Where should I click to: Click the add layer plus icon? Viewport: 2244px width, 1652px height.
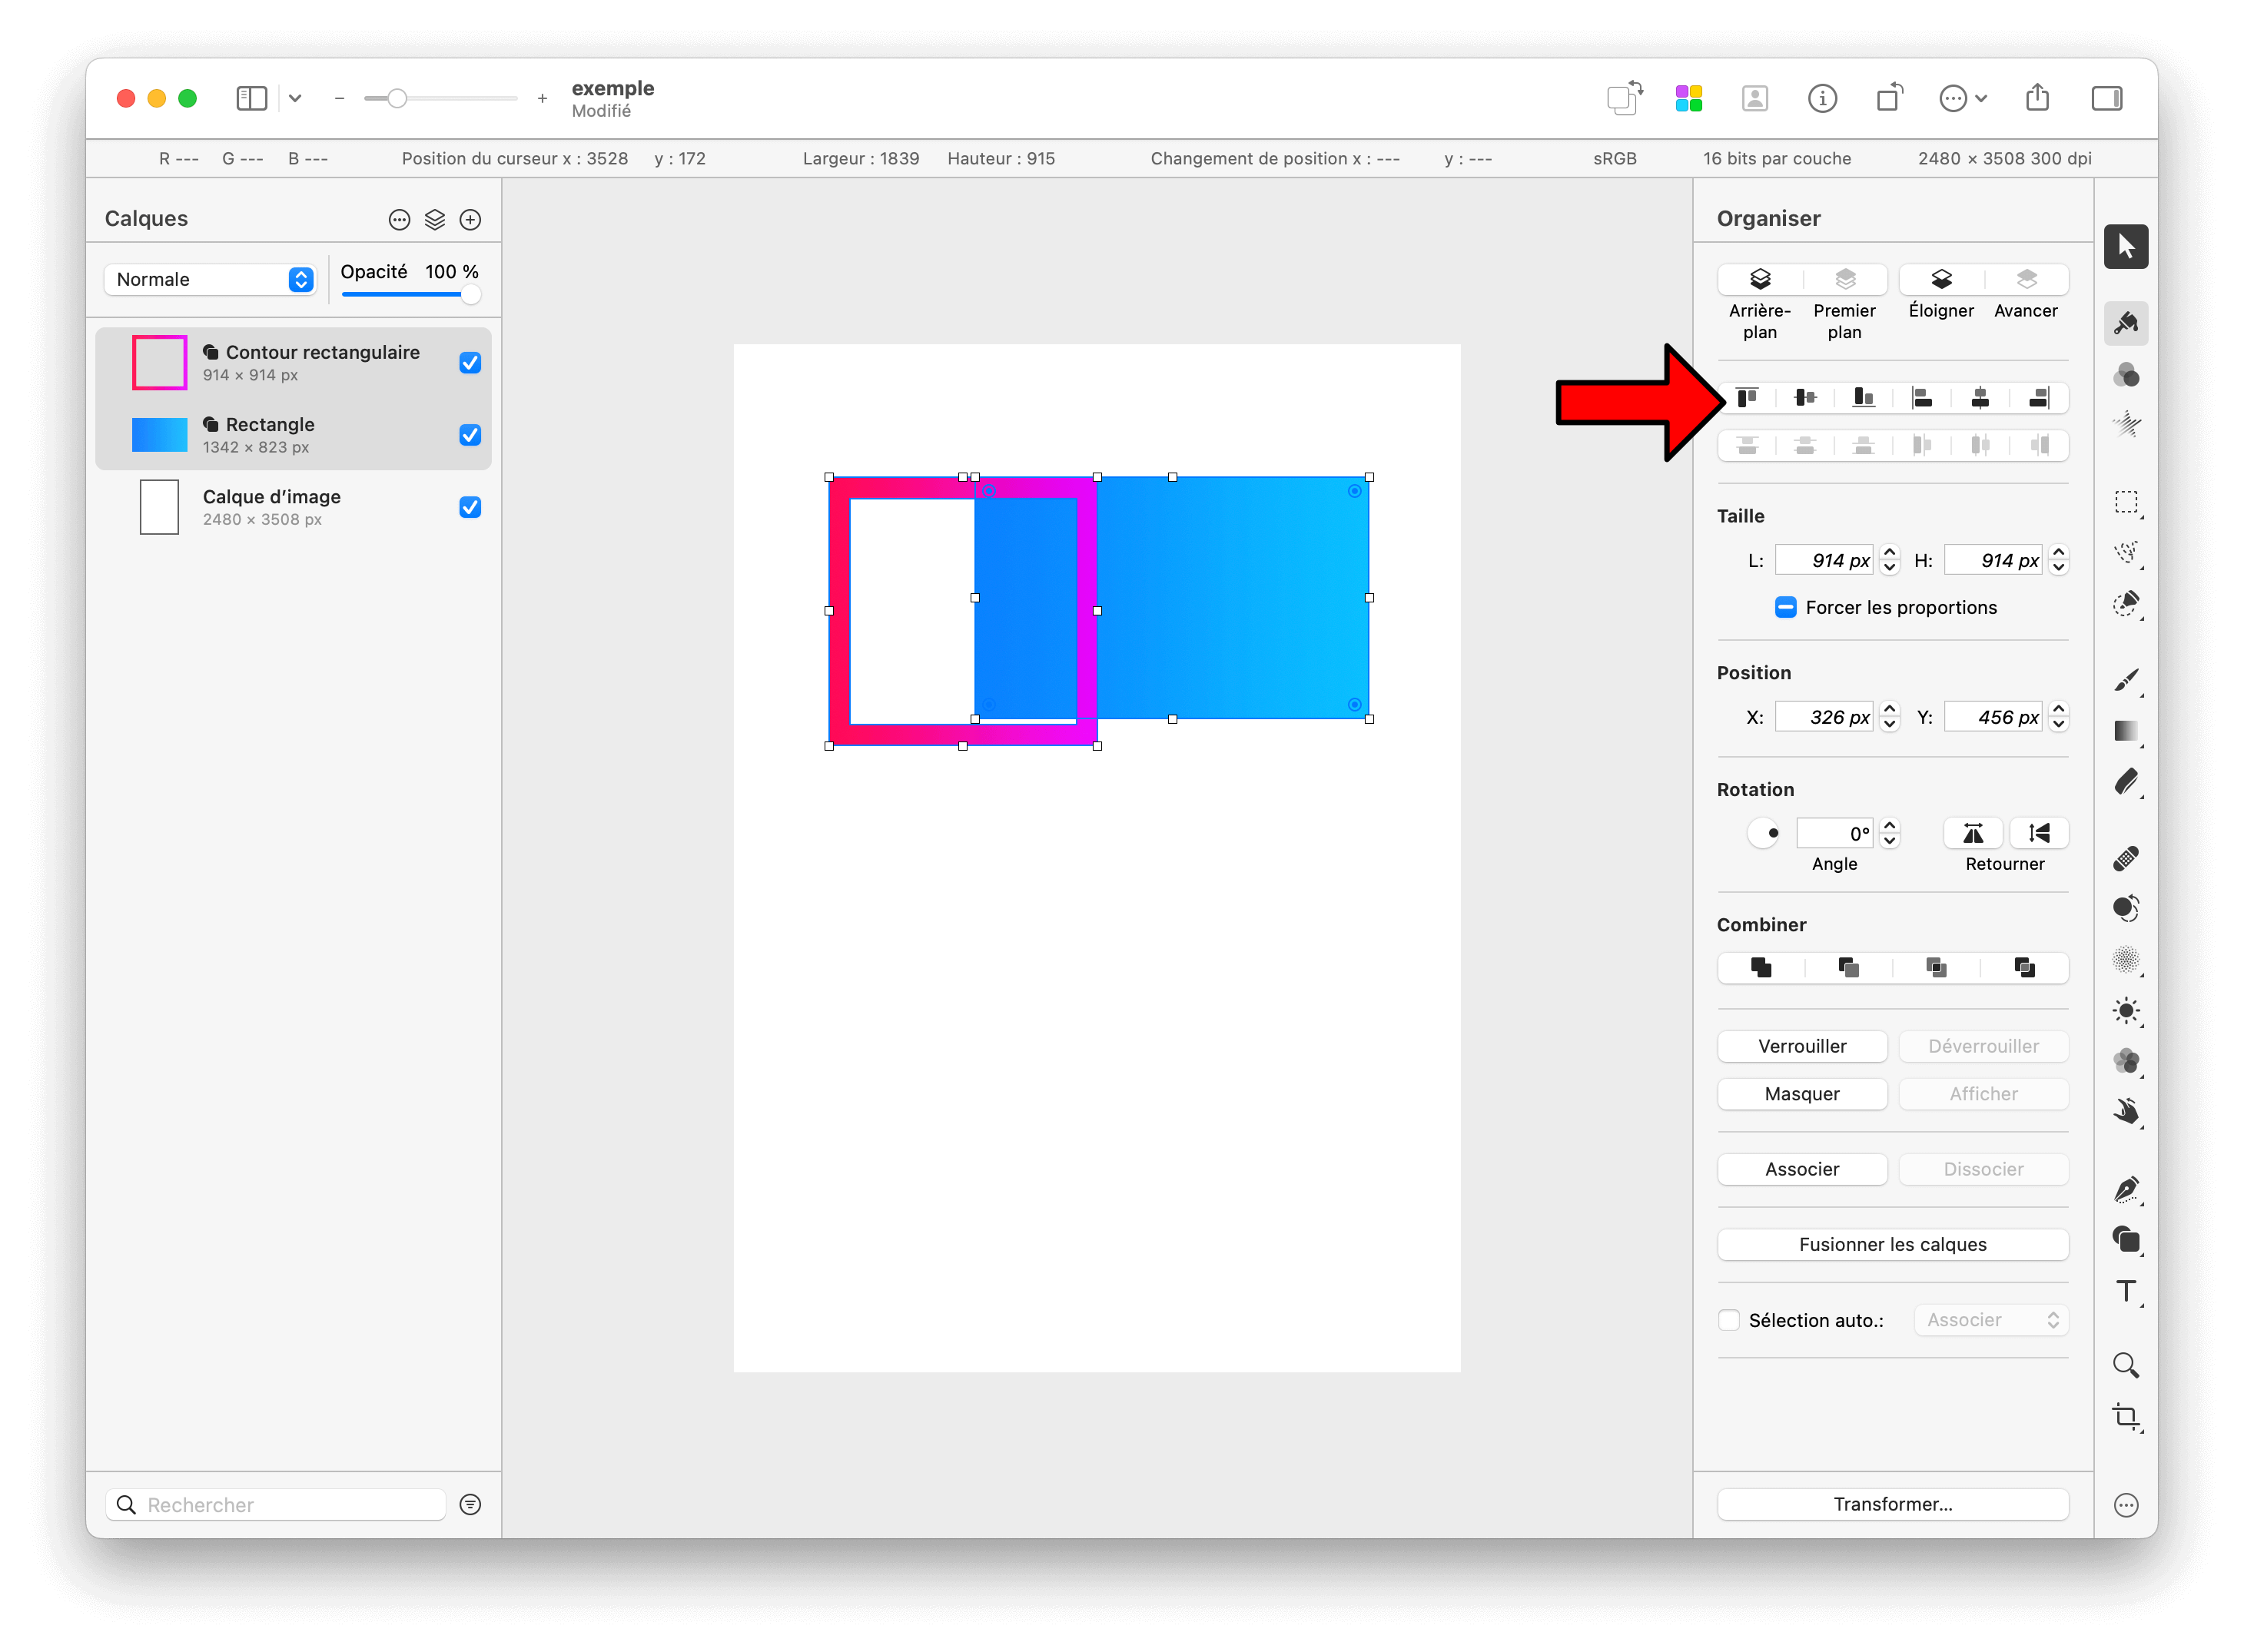tap(470, 220)
